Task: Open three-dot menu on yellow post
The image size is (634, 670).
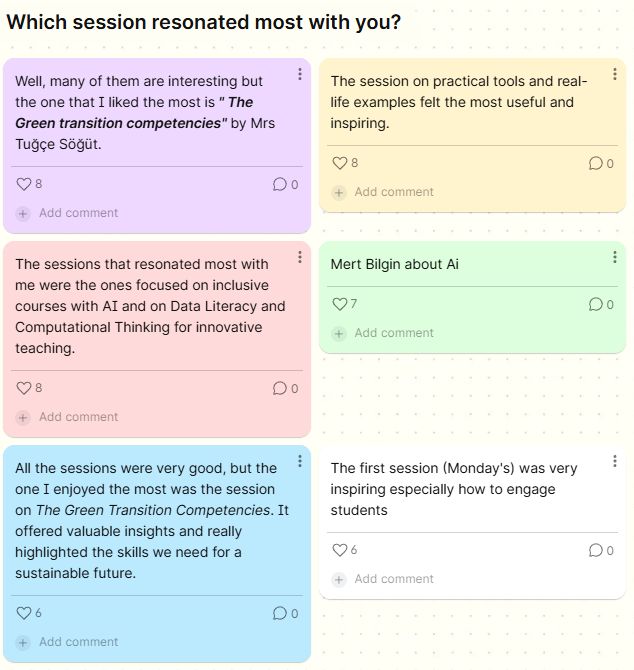Action: point(615,74)
